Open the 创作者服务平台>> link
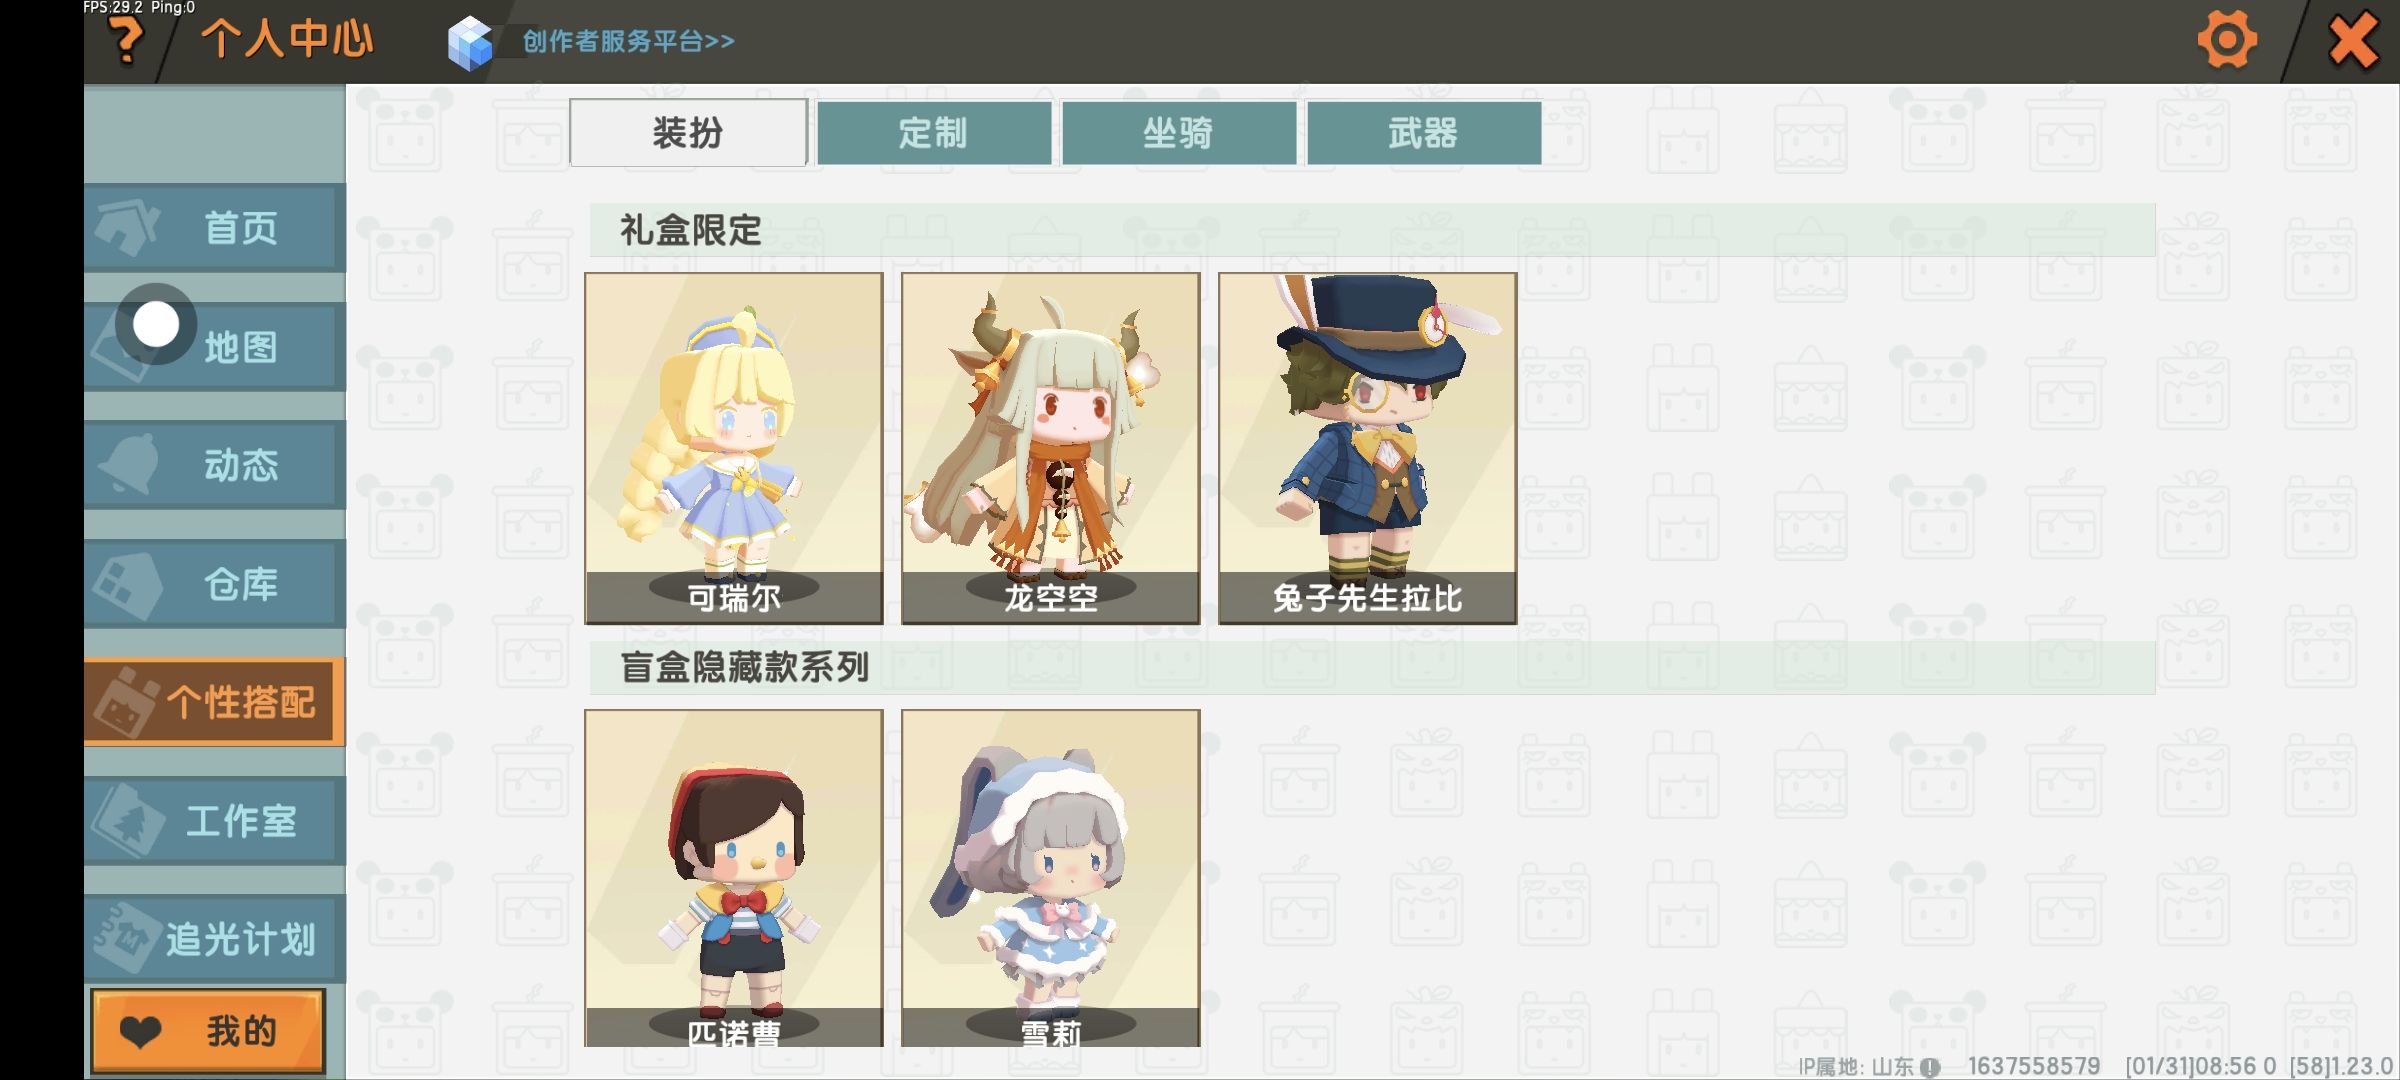 click(628, 42)
